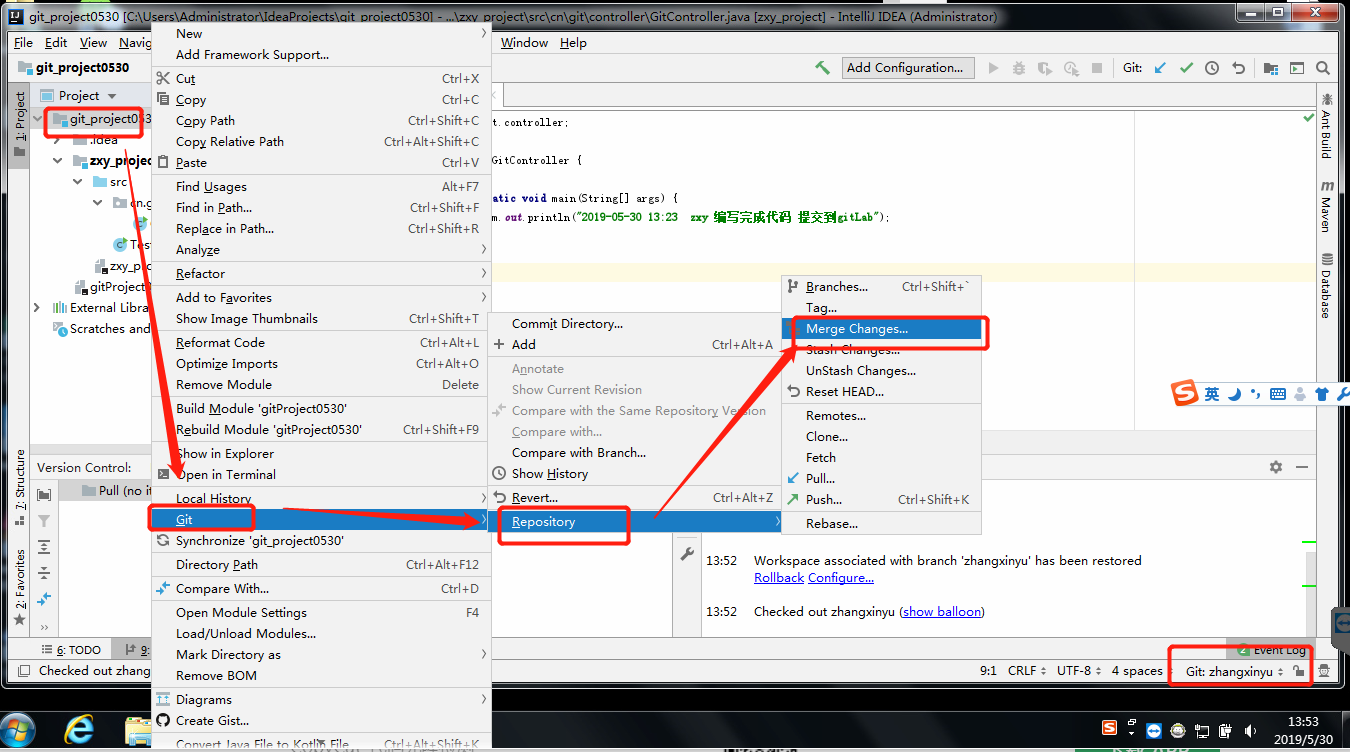Click the Hector inspector icon in status bar

coord(1324,671)
